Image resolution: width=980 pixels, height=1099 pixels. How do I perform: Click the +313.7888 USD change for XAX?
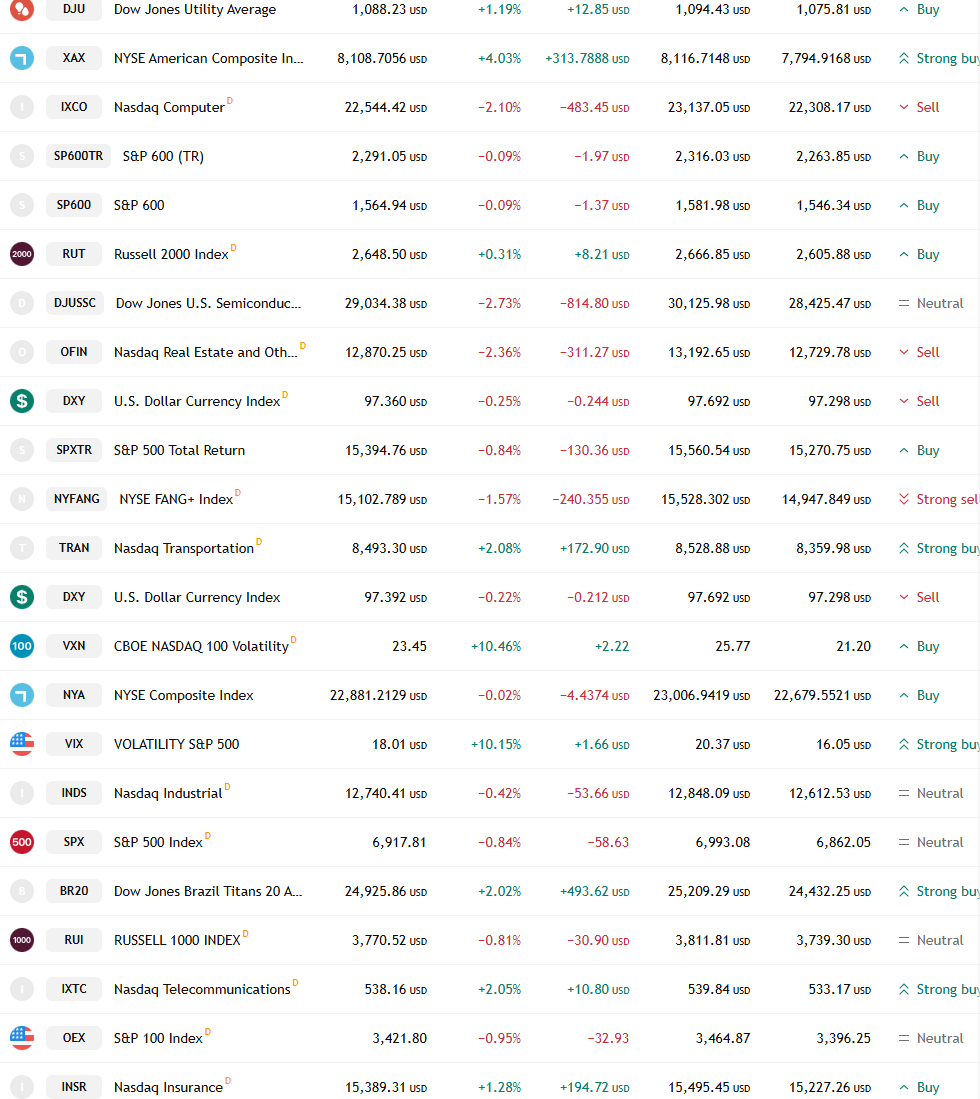click(x=587, y=58)
